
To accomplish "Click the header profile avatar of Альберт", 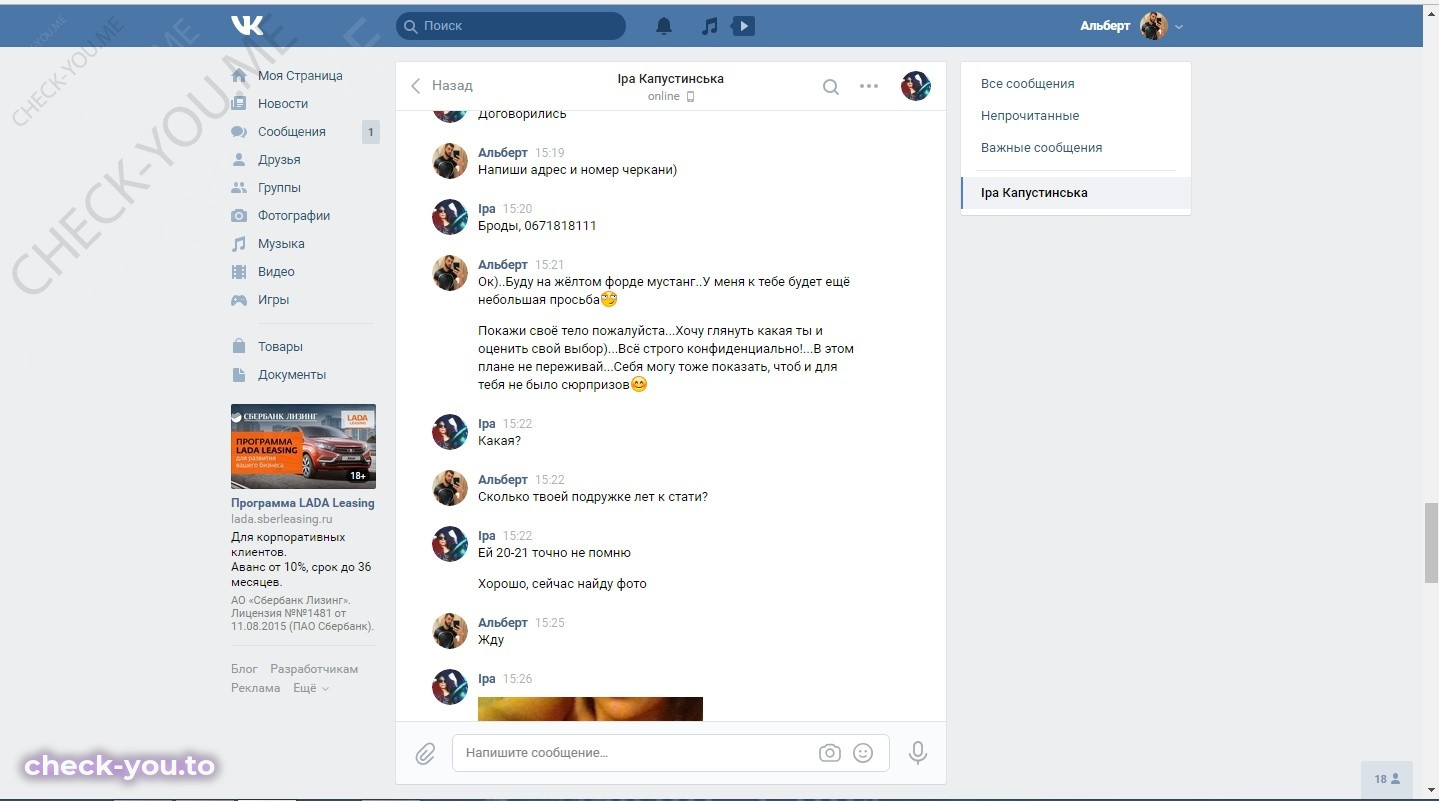I will 1154,26.
